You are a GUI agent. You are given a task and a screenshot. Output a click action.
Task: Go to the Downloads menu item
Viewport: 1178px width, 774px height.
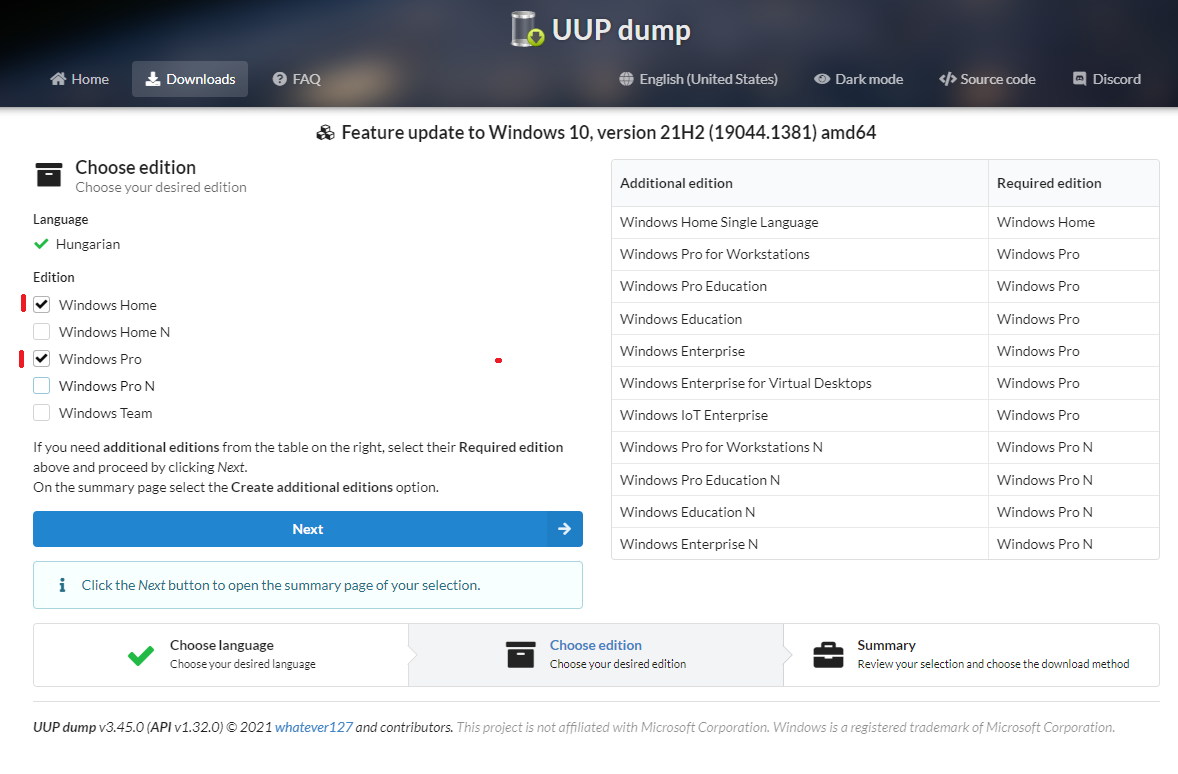(x=190, y=79)
